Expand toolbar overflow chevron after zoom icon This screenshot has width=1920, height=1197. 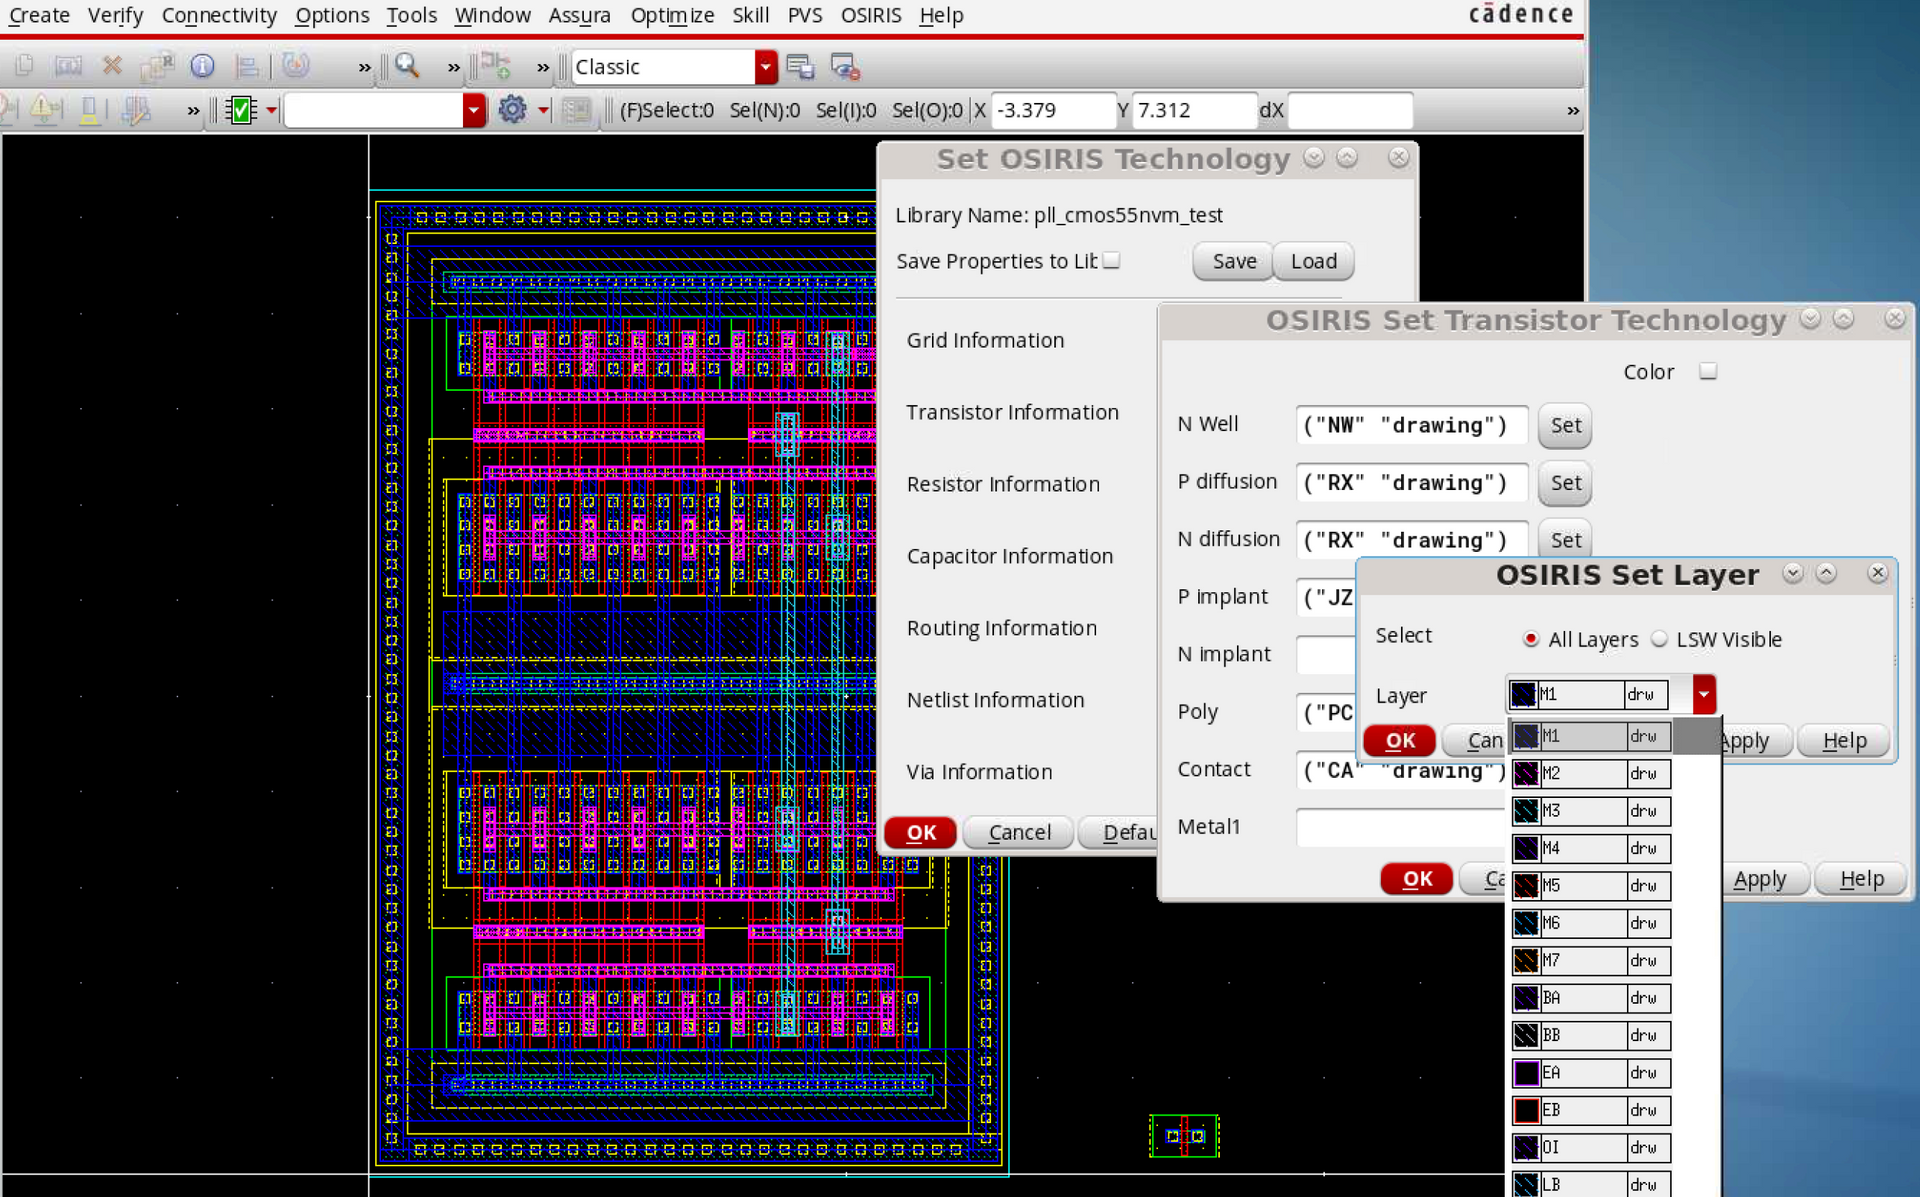coord(453,67)
